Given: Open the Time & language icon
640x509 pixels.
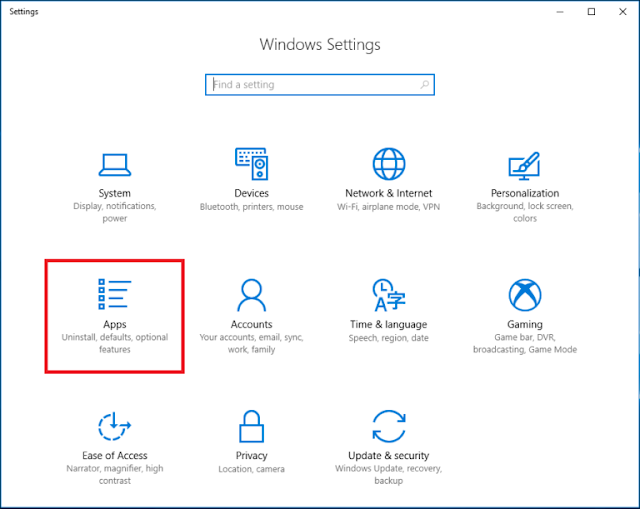Looking at the screenshot, I should (389, 295).
